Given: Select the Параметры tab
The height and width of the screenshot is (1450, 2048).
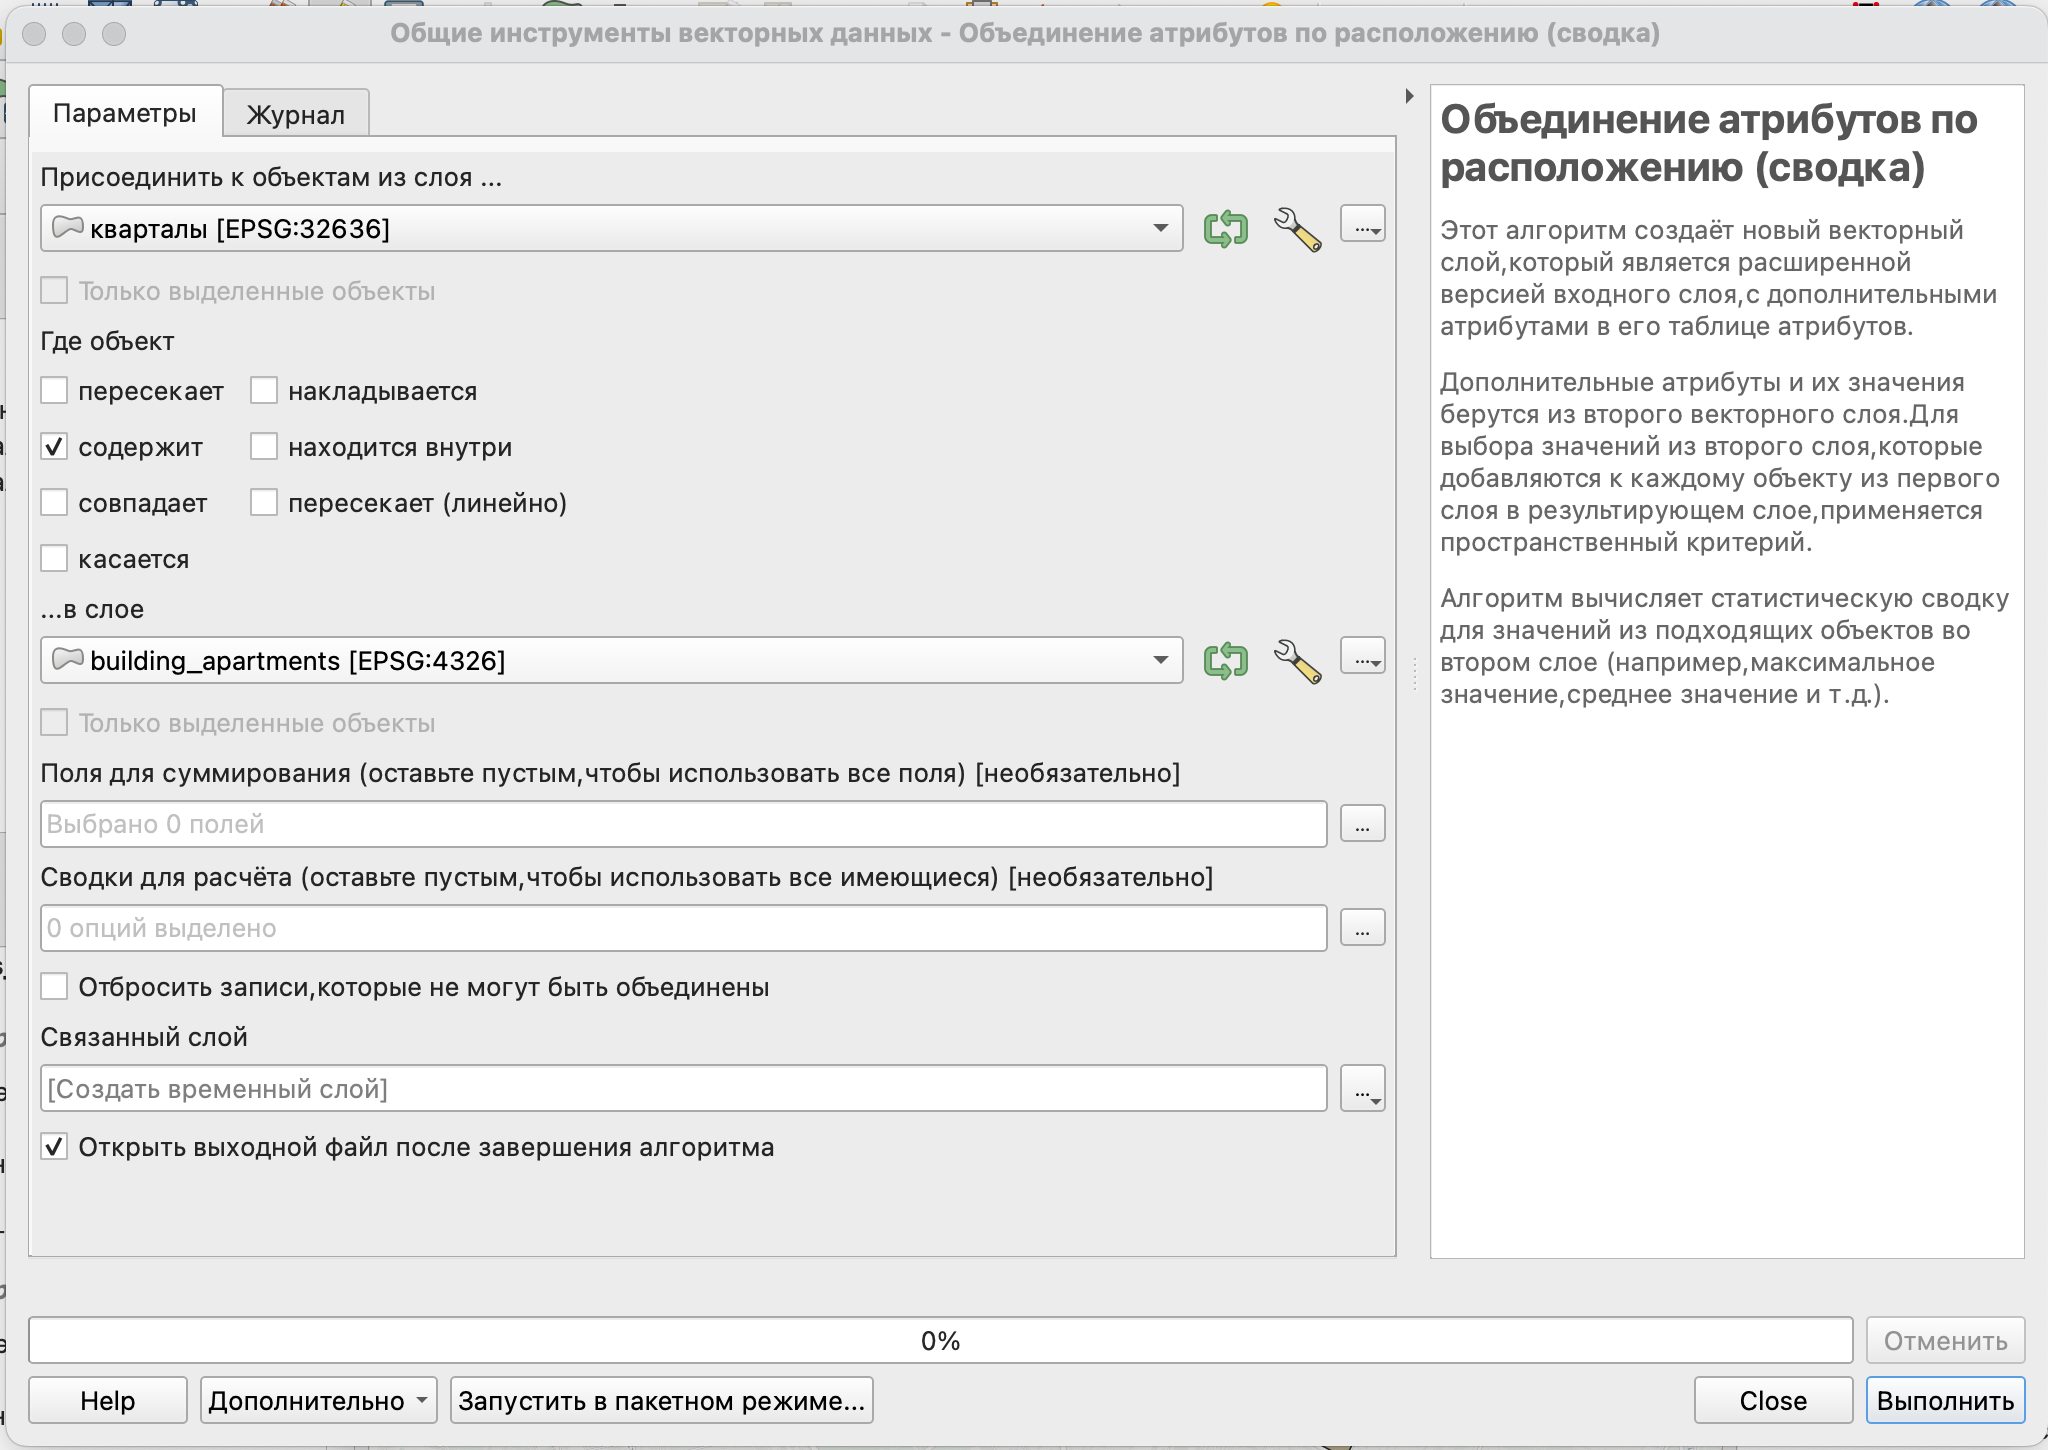Looking at the screenshot, I should 124,113.
